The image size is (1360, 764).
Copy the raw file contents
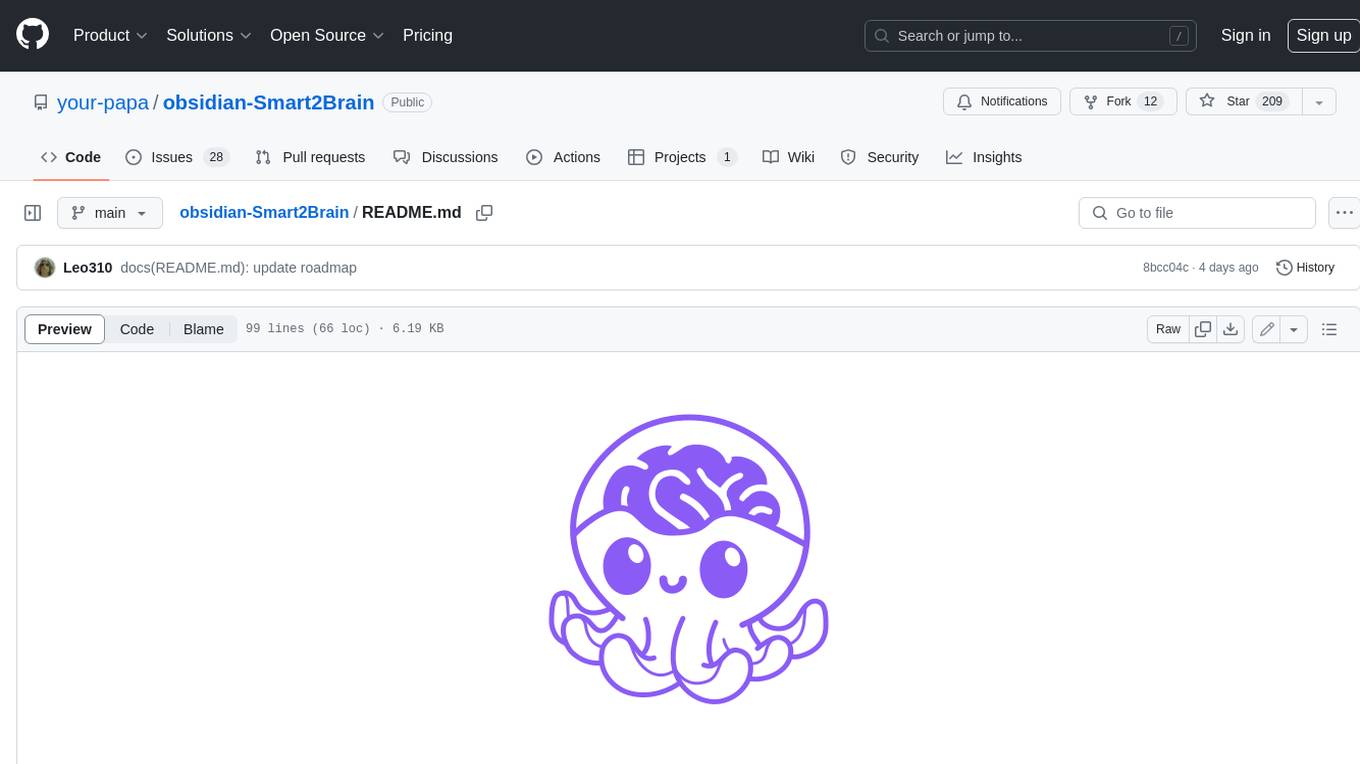pos(1203,329)
